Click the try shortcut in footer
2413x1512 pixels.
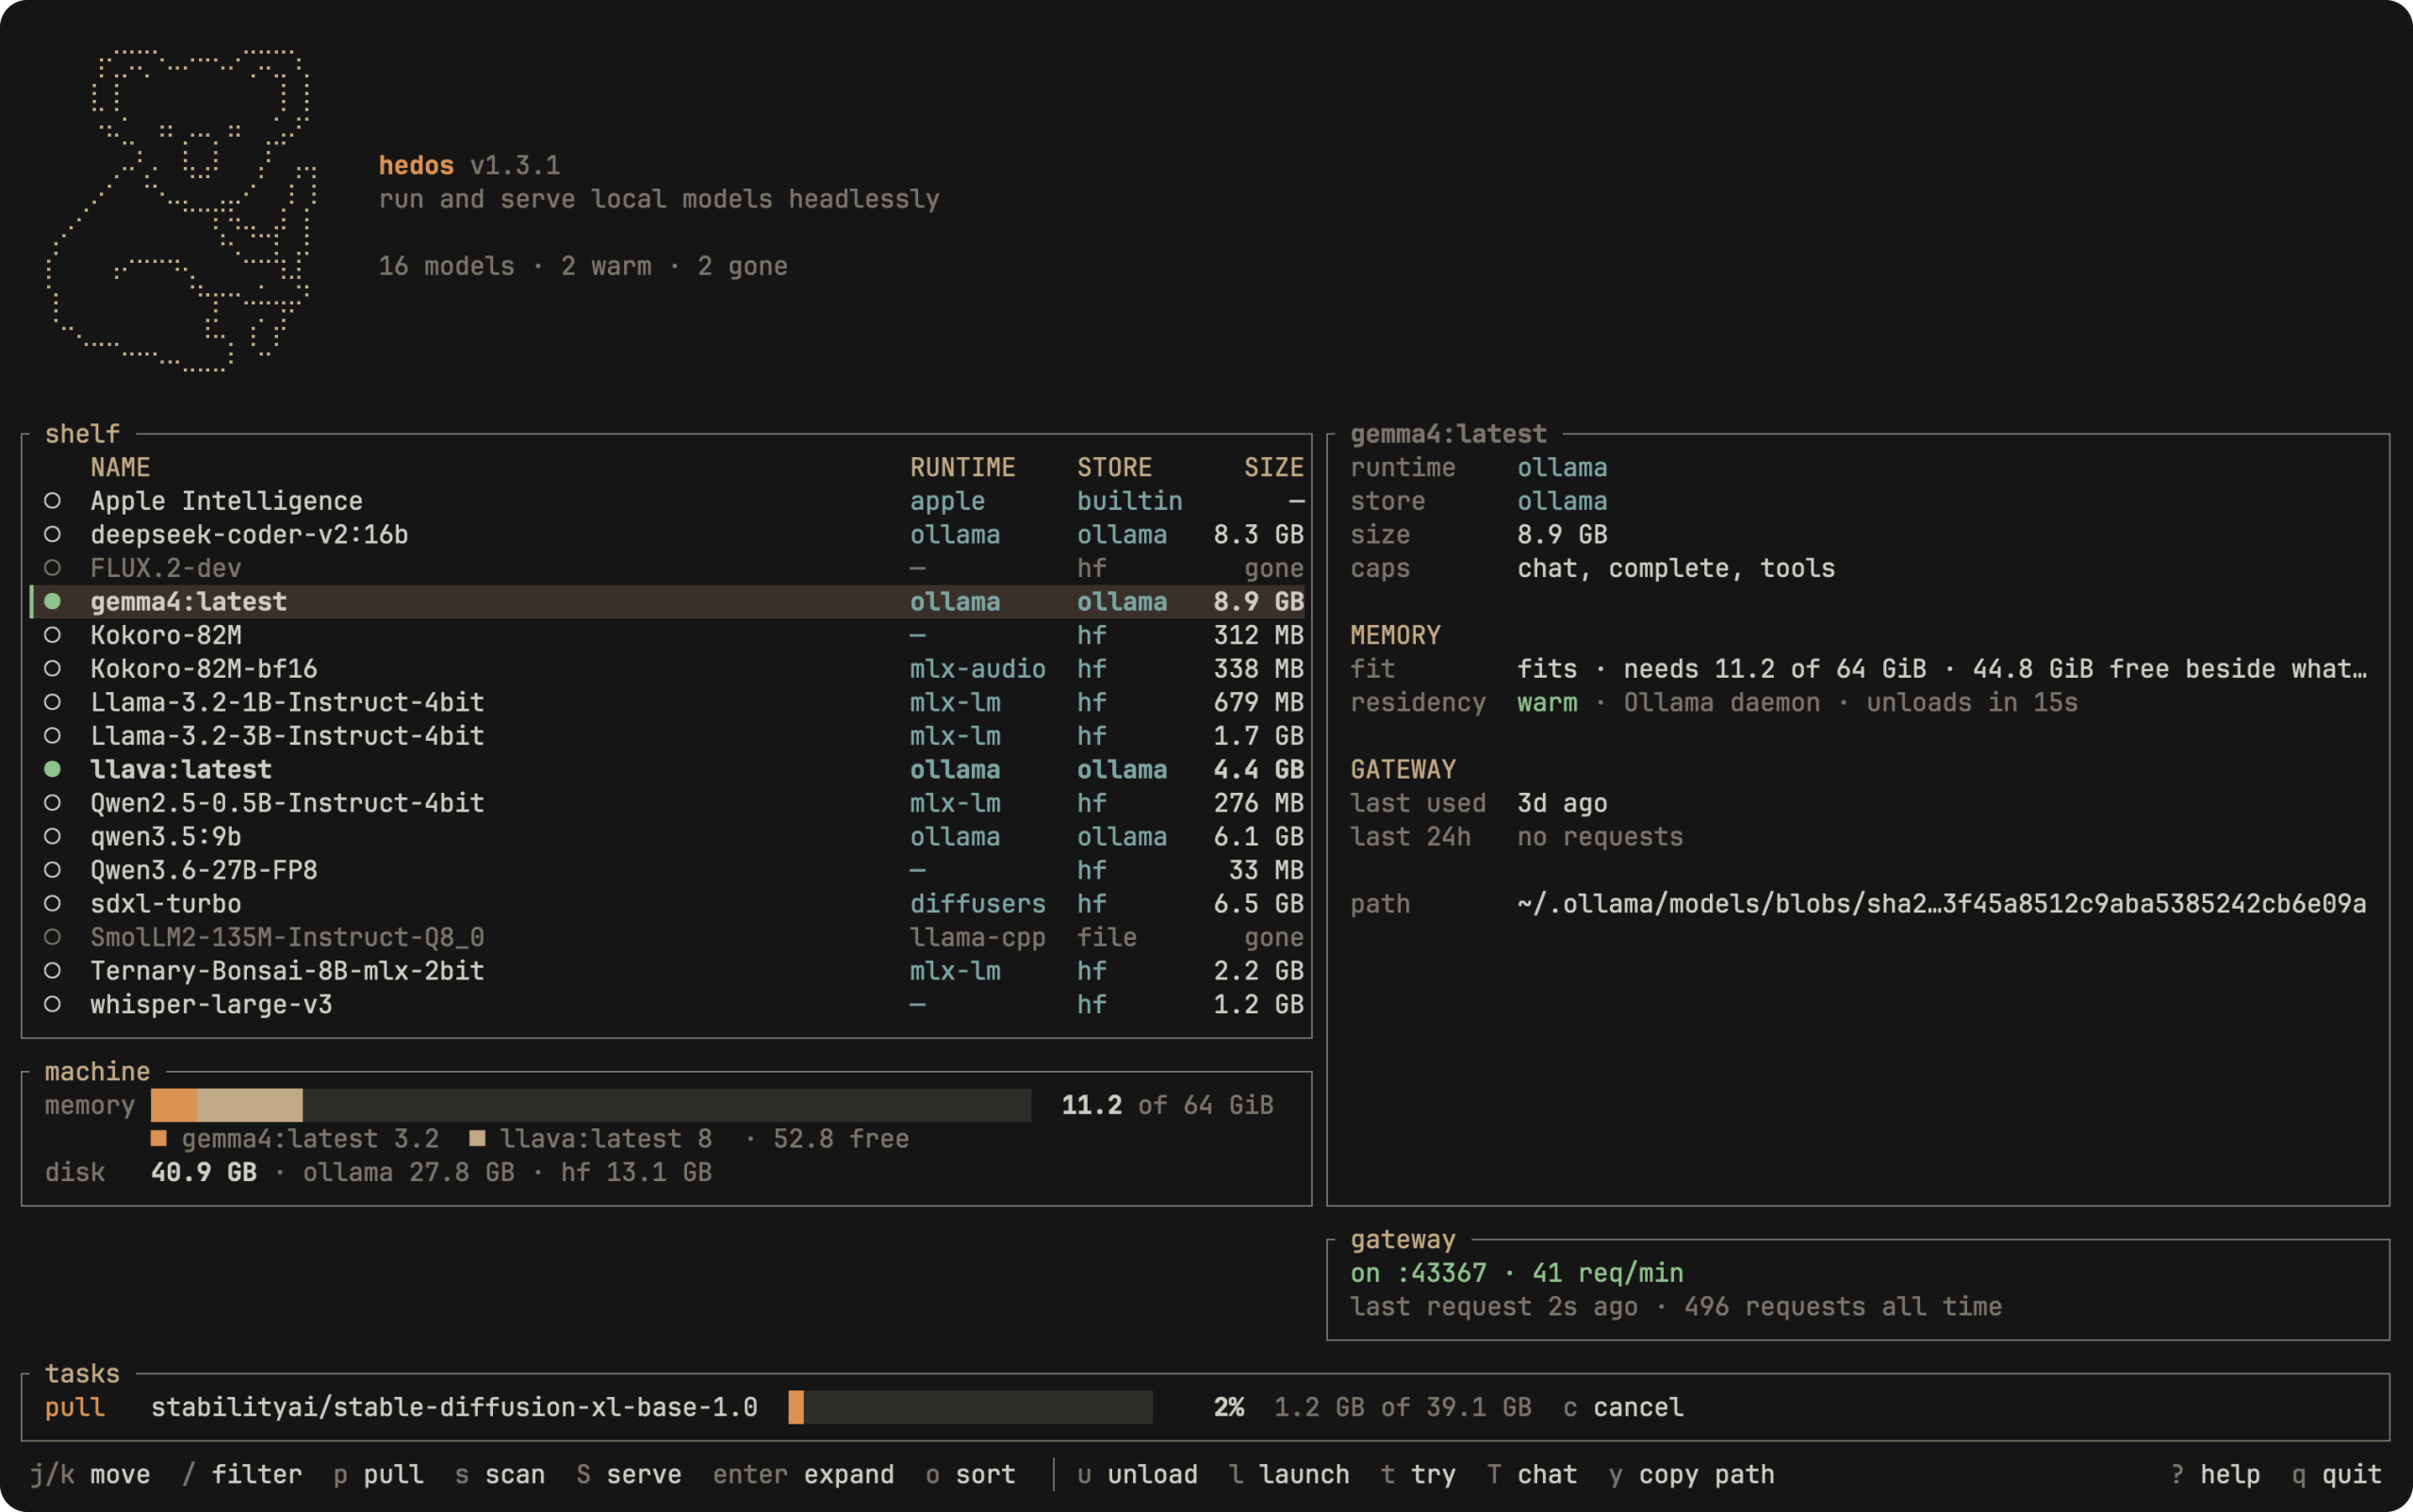[x=1418, y=1474]
